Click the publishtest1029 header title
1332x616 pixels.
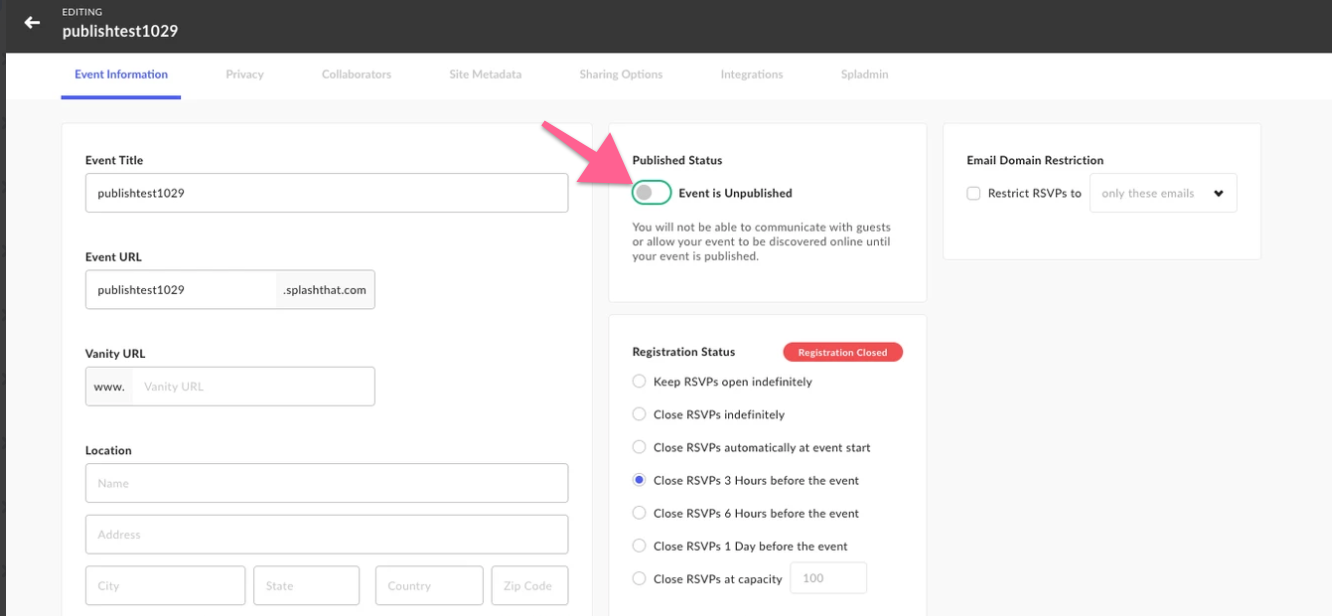point(120,31)
